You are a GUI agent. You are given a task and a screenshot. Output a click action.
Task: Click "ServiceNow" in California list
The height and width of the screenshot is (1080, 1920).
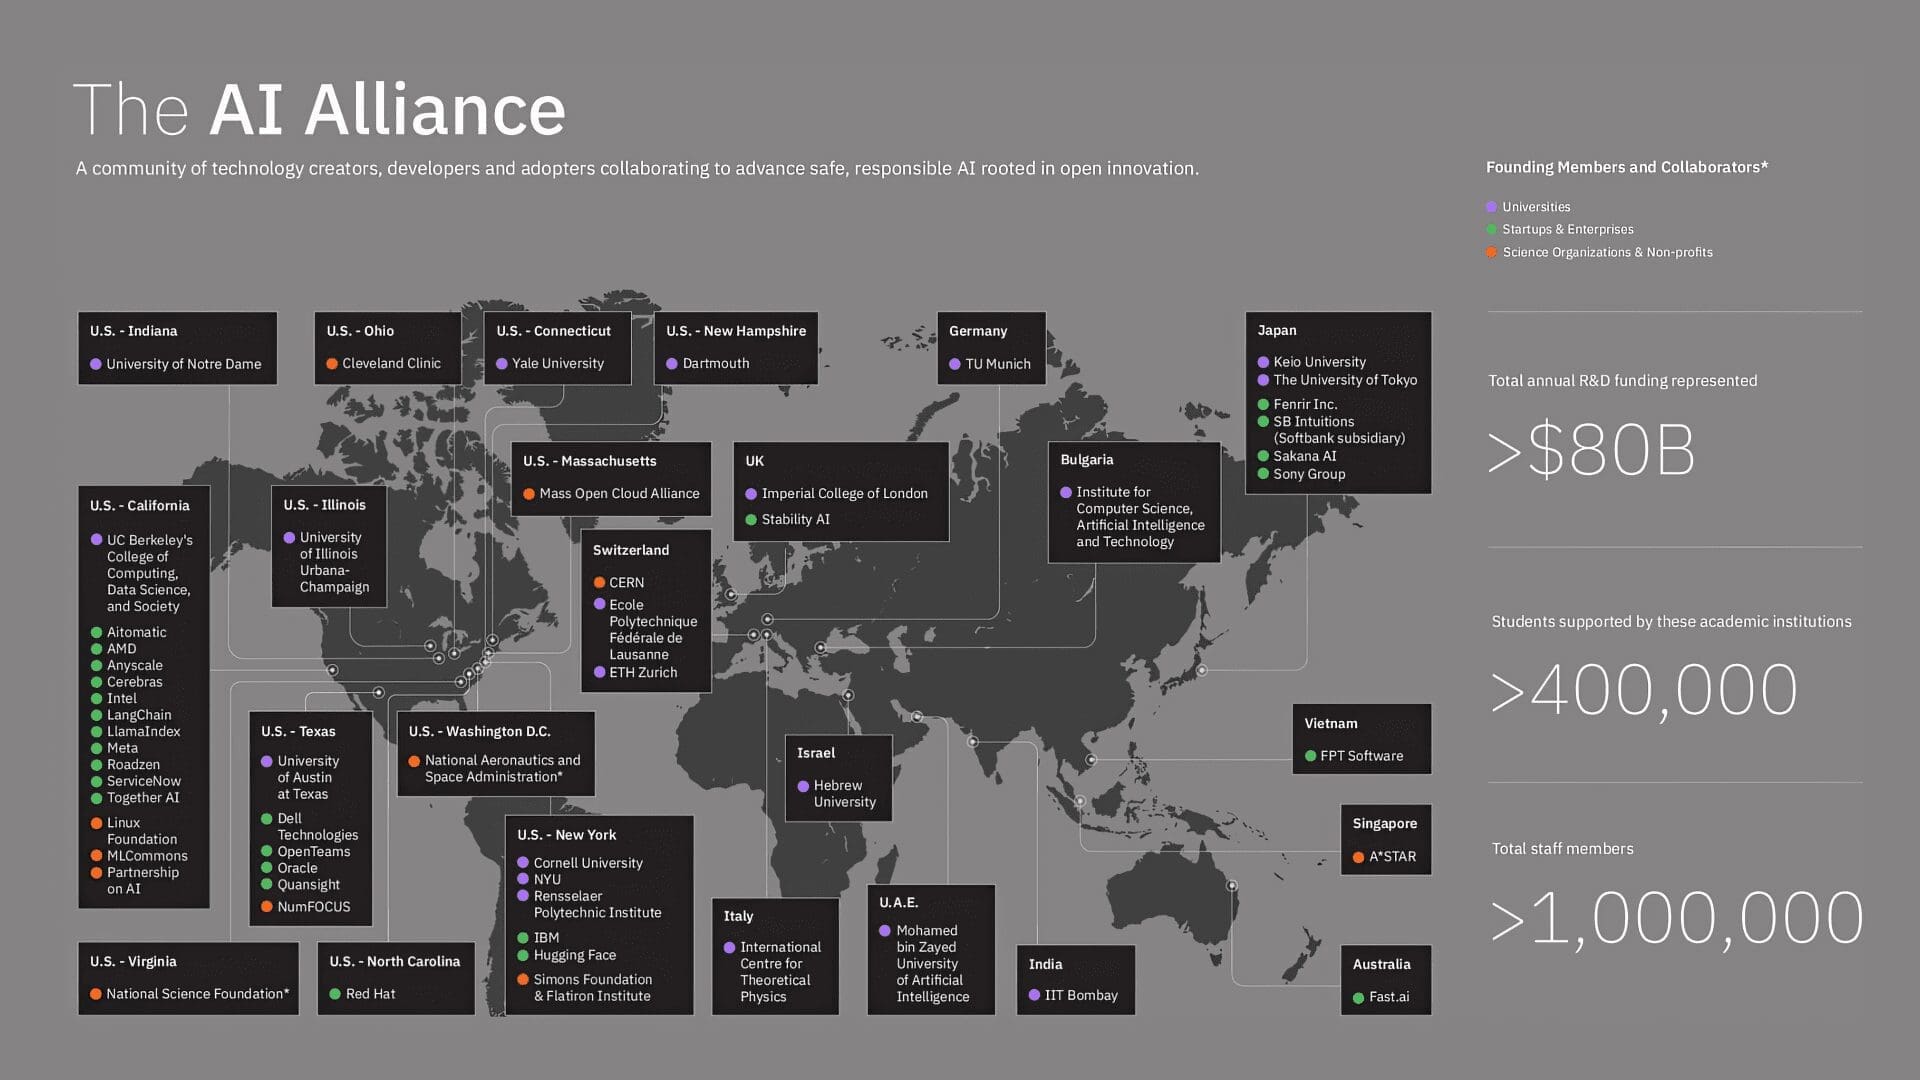pos(144,781)
